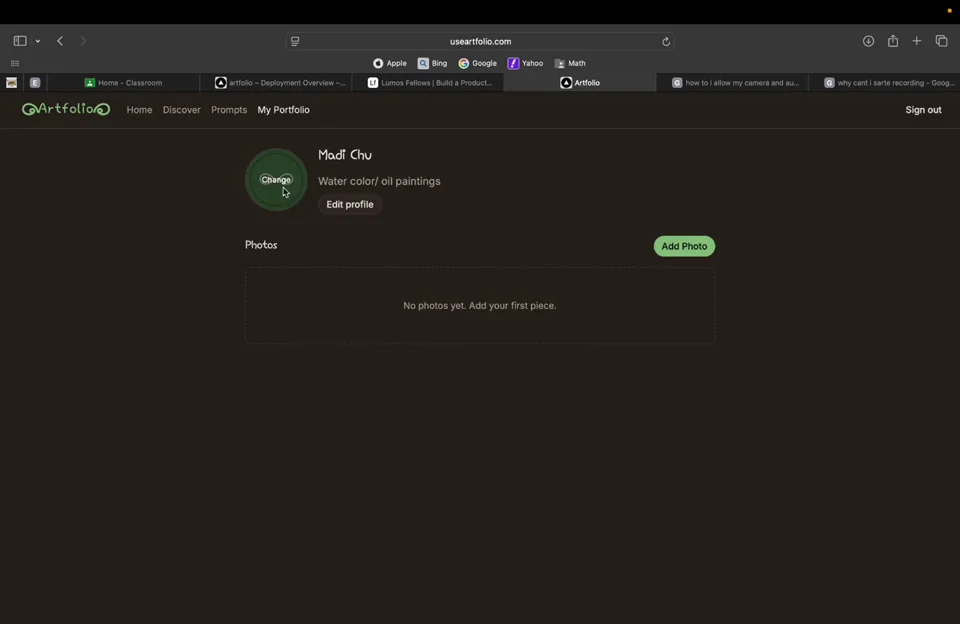The image size is (960, 624).
Task: Open the Yahoo bookmark
Action: pyautogui.click(x=525, y=63)
